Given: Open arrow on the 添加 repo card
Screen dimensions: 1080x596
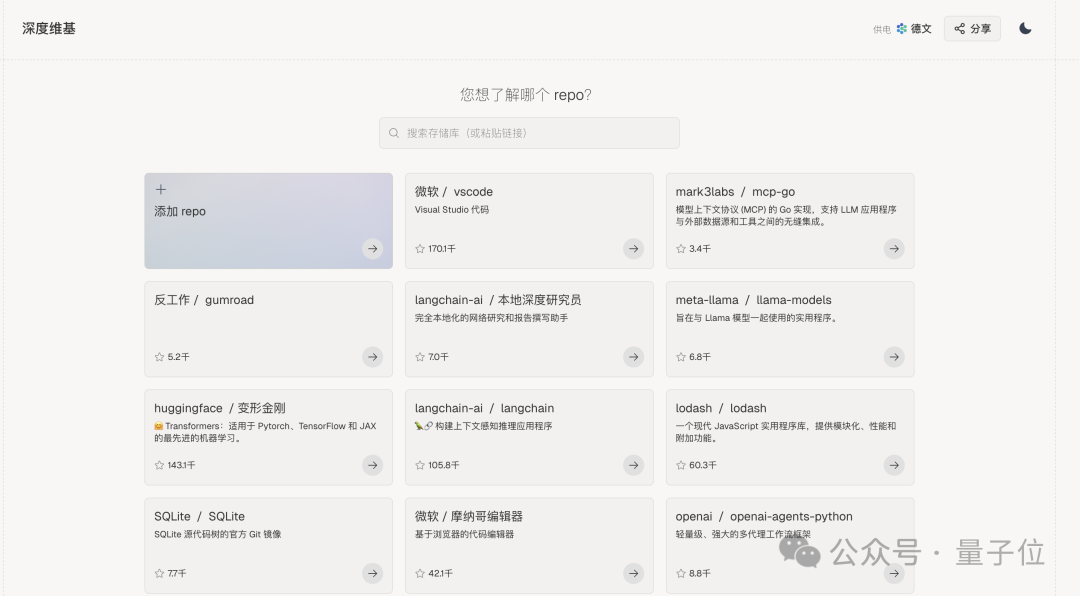Looking at the screenshot, I should [x=372, y=249].
